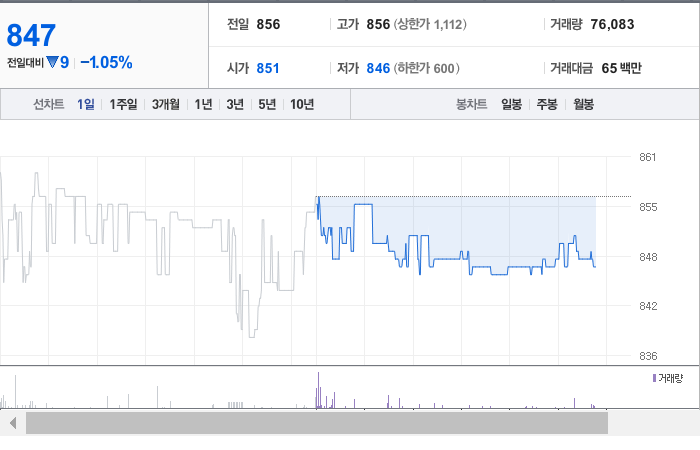The width and height of the screenshot is (700, 450).
Task: Click the 855 y-axis label
Action: point(648,207)
